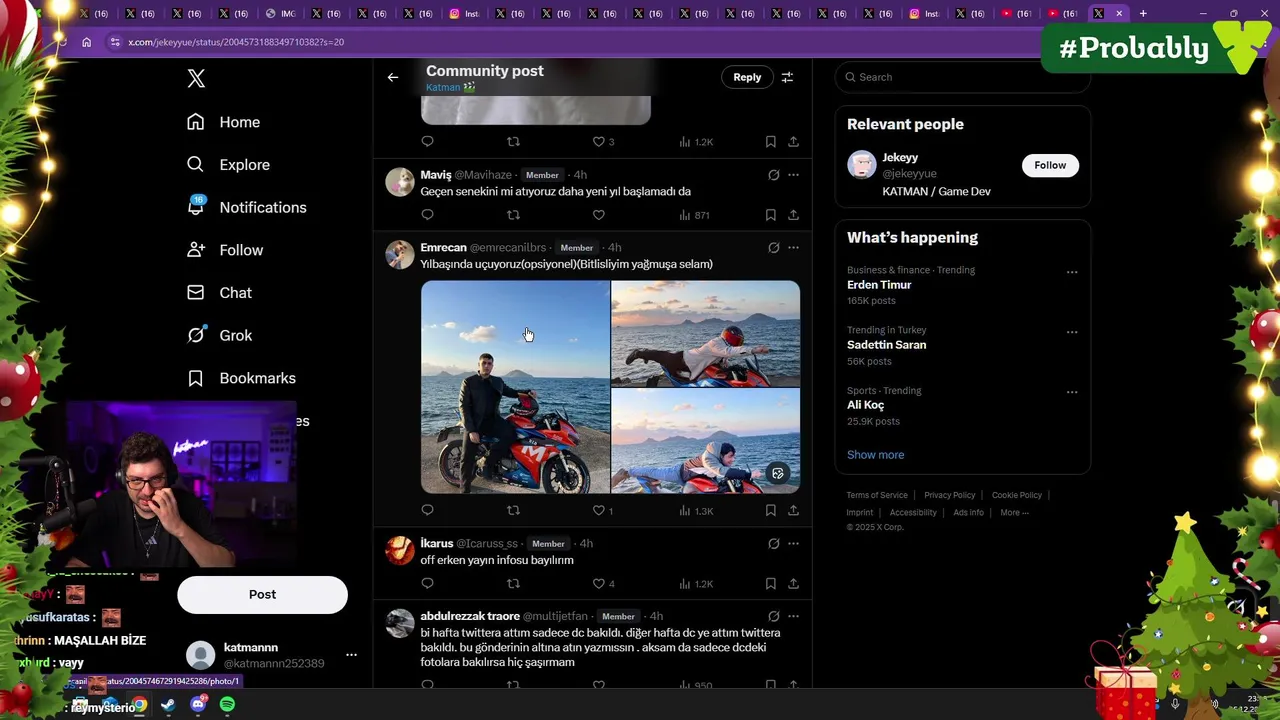This screenshot has height=720, width=1280.
Task: Open katmannn account menu dots
Action: pyautogui.click(x=351, y=656)
